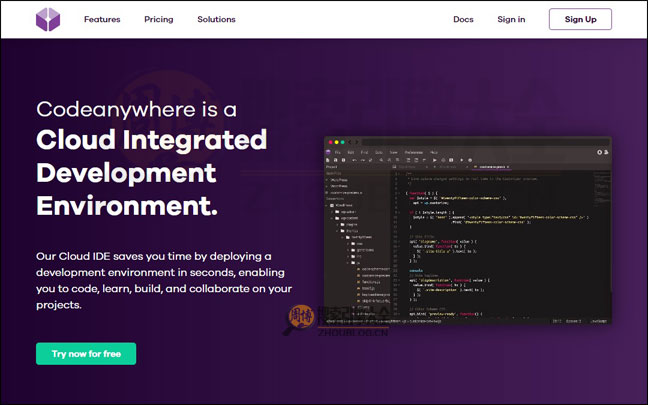Viewport: 648px width, 405px height.
Task: Click the Run play icon in IDE toolbar
Action: (434, 160)
